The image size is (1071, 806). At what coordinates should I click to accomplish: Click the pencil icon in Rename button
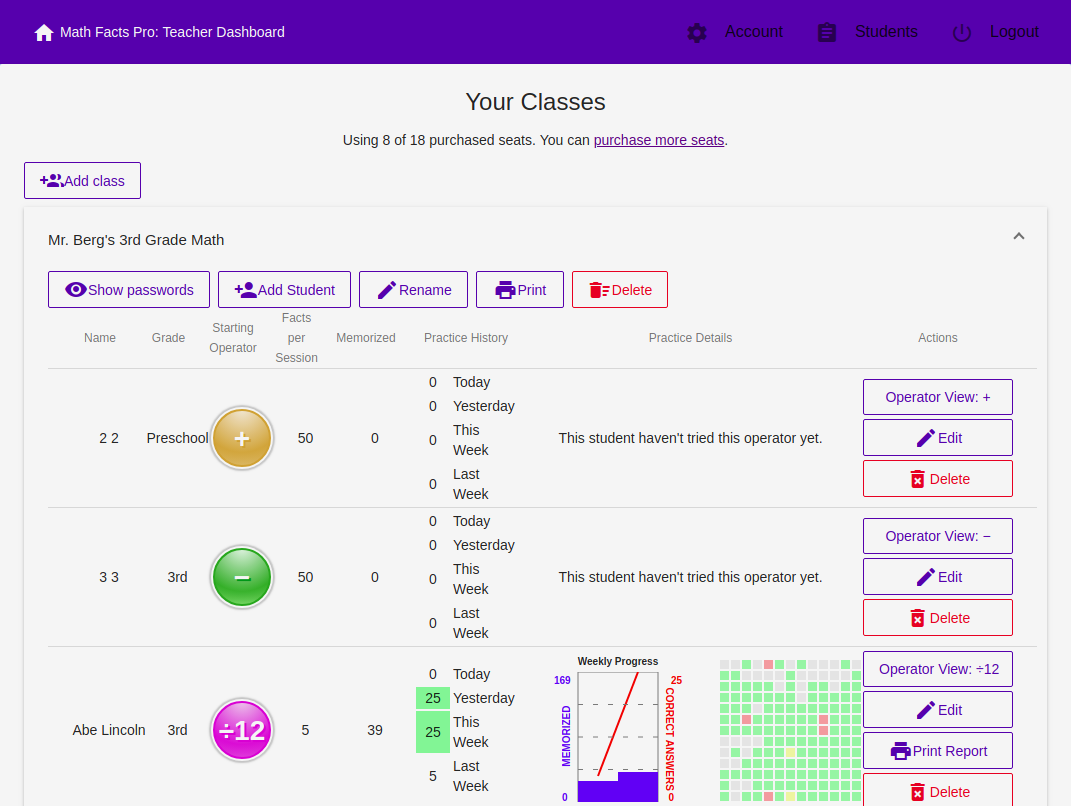click(387, 290)
